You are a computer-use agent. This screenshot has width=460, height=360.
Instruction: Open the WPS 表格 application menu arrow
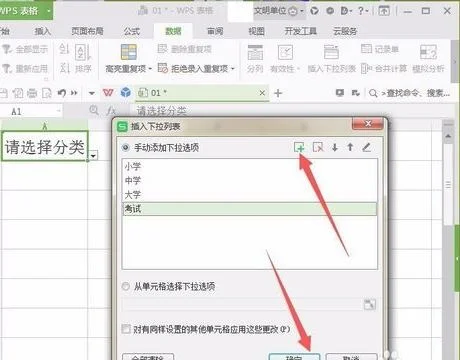(x=49, y=11)
